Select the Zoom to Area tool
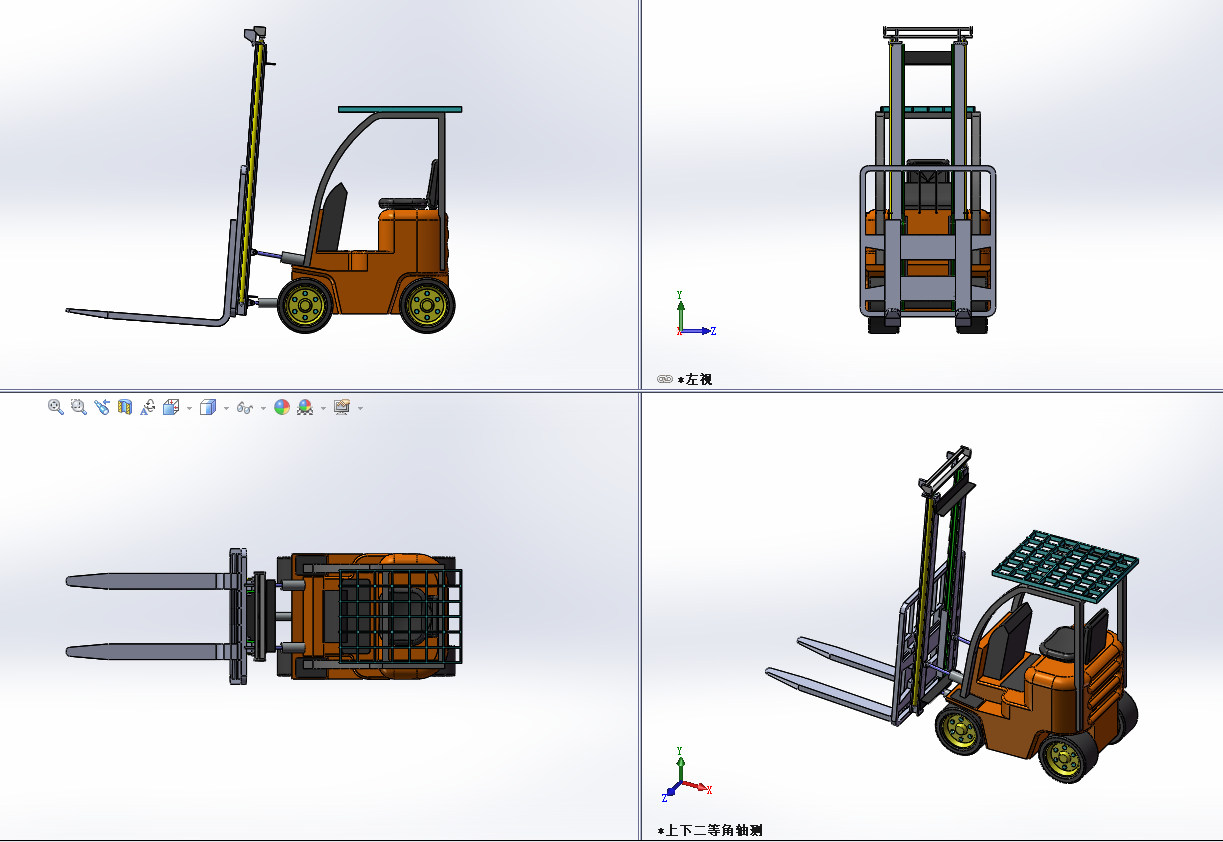Screen dimensions: 1223x842 click(x=79, y=407)
